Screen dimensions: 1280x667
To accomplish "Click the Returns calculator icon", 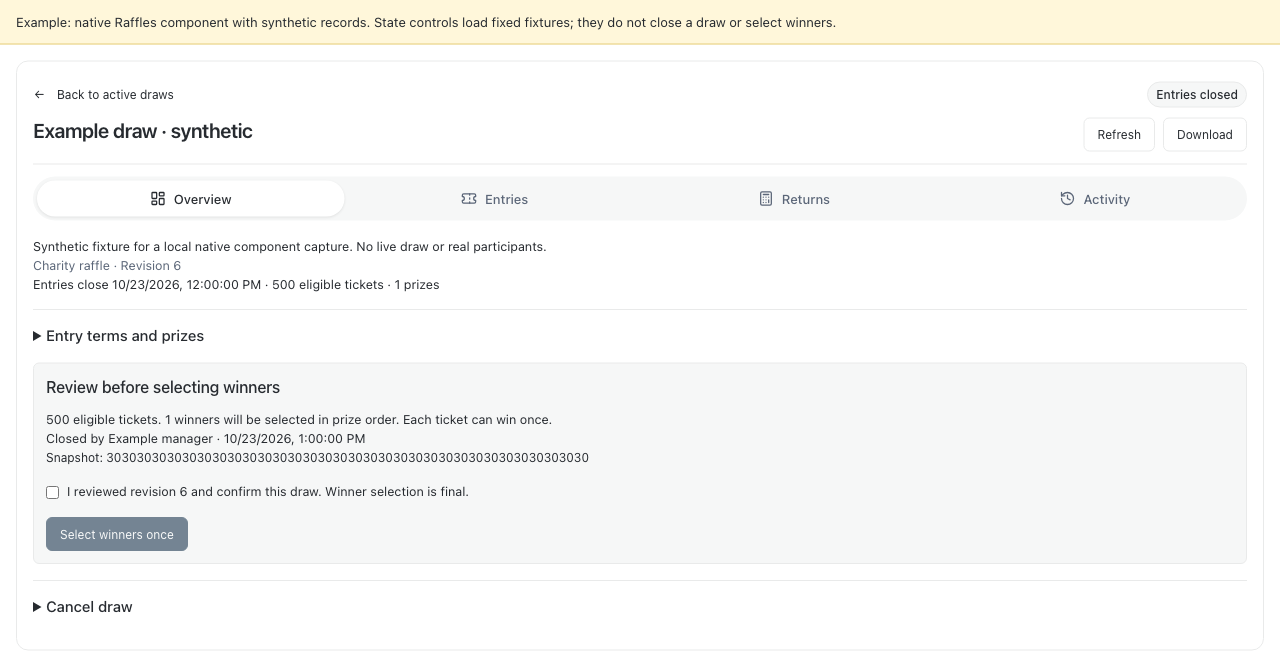I will pyautogui.click(x=766, y=199).
